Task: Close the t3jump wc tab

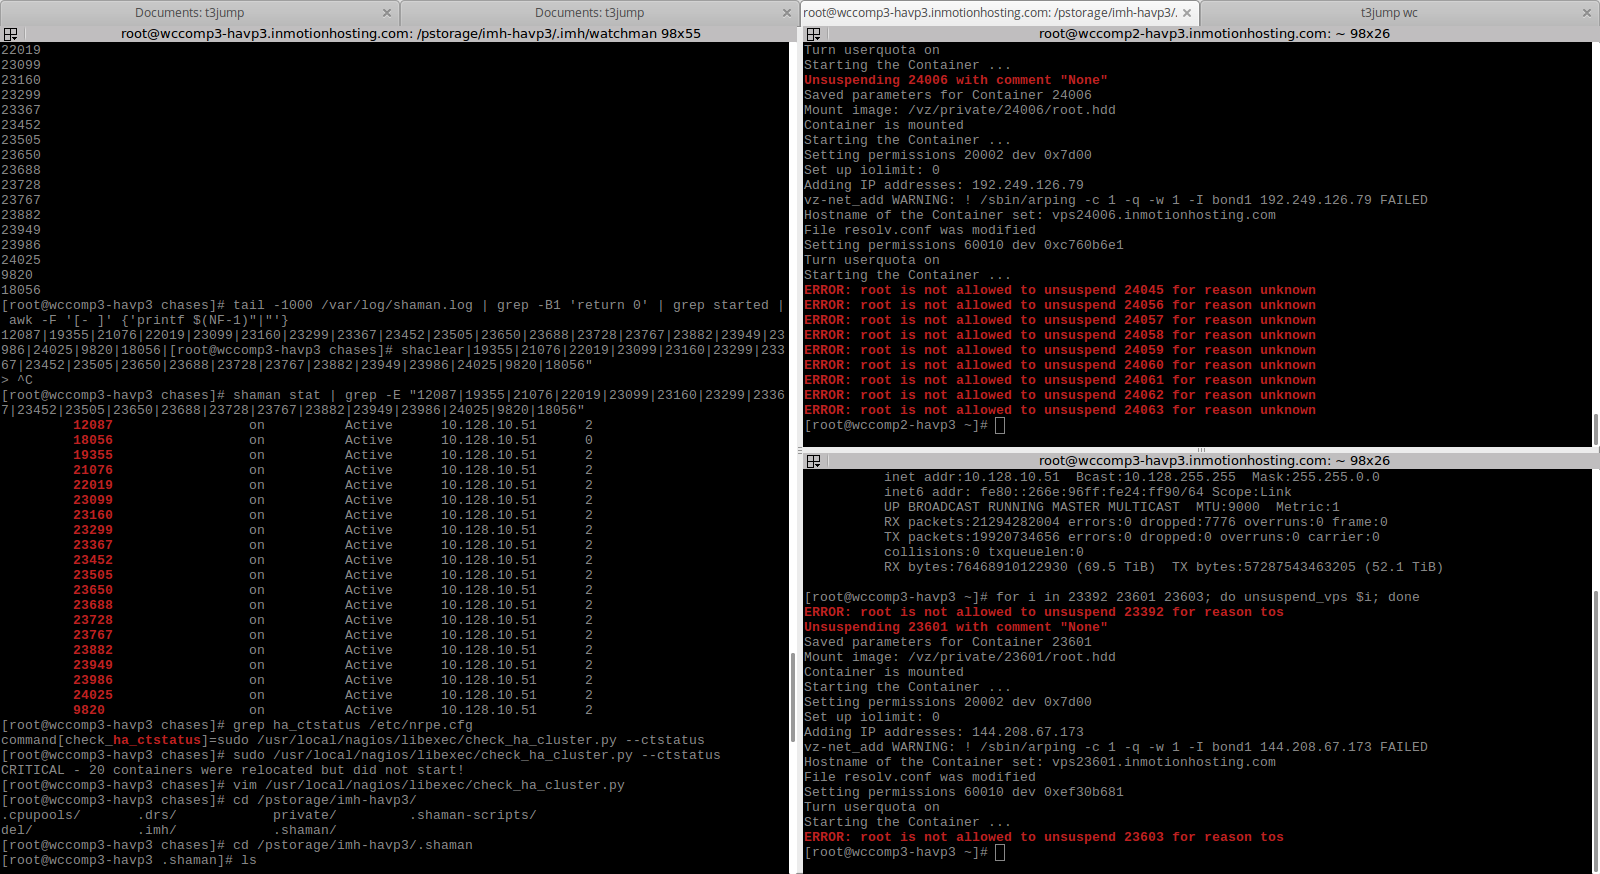Action: click(1586, 13)
